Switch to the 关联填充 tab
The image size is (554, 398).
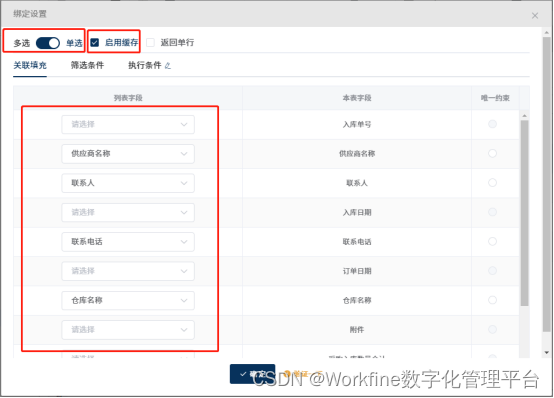click(30, 65)
